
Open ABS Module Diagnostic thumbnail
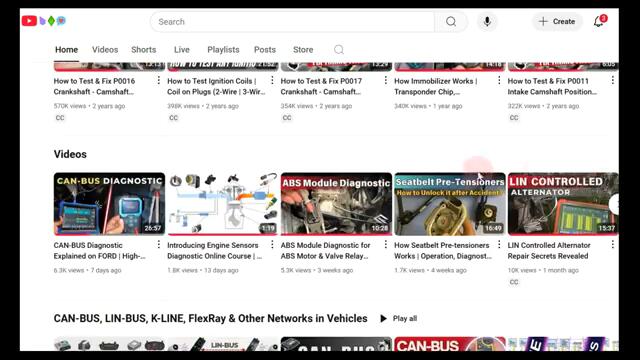click(x=336, y=204)
